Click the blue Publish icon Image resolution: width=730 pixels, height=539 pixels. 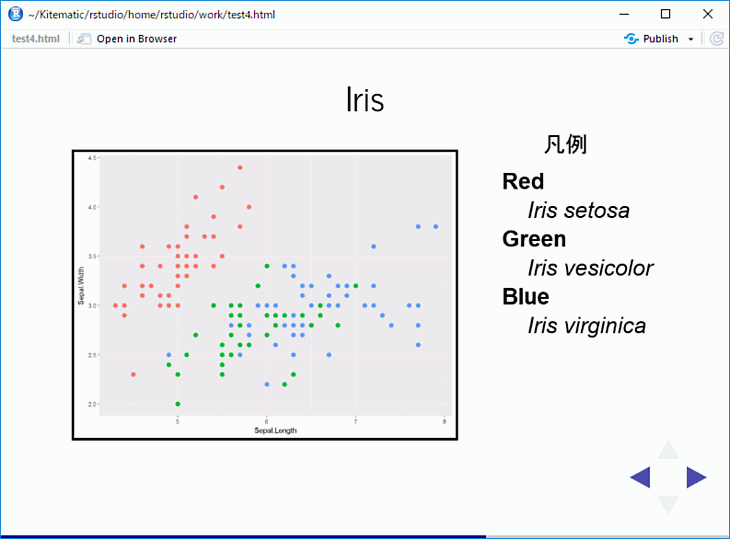pyautogui.click(x=631, y=39)
